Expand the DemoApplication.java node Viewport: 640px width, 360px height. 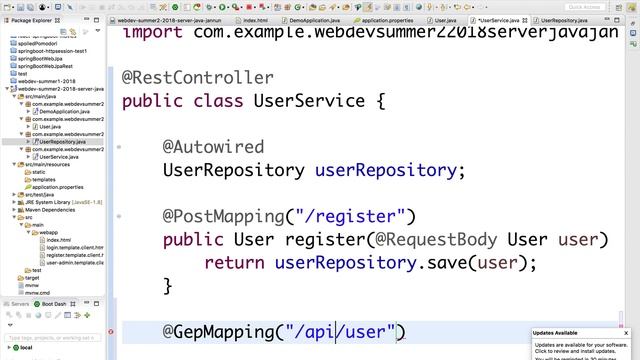click(x=29, y=111)
